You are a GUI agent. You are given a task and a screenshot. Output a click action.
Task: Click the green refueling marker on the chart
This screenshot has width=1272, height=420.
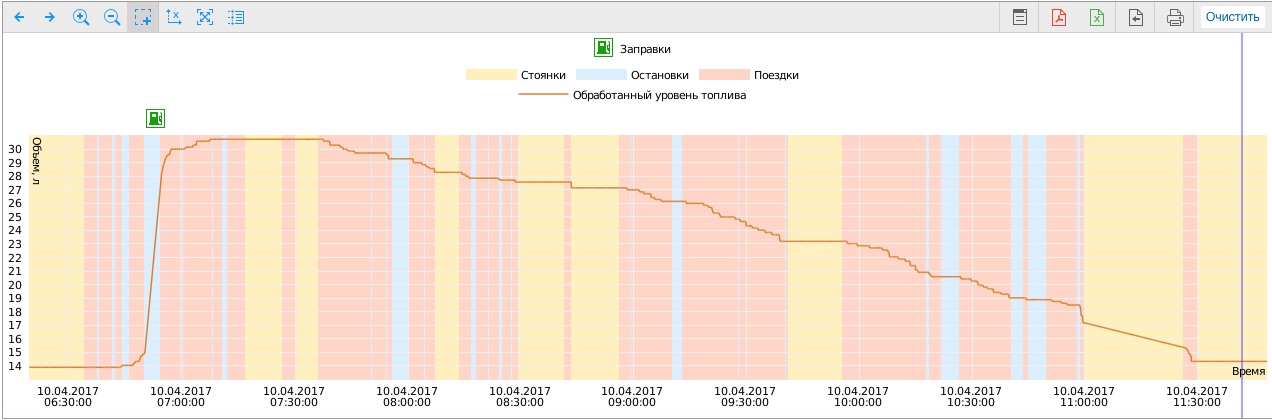click(x=155, y=118)
